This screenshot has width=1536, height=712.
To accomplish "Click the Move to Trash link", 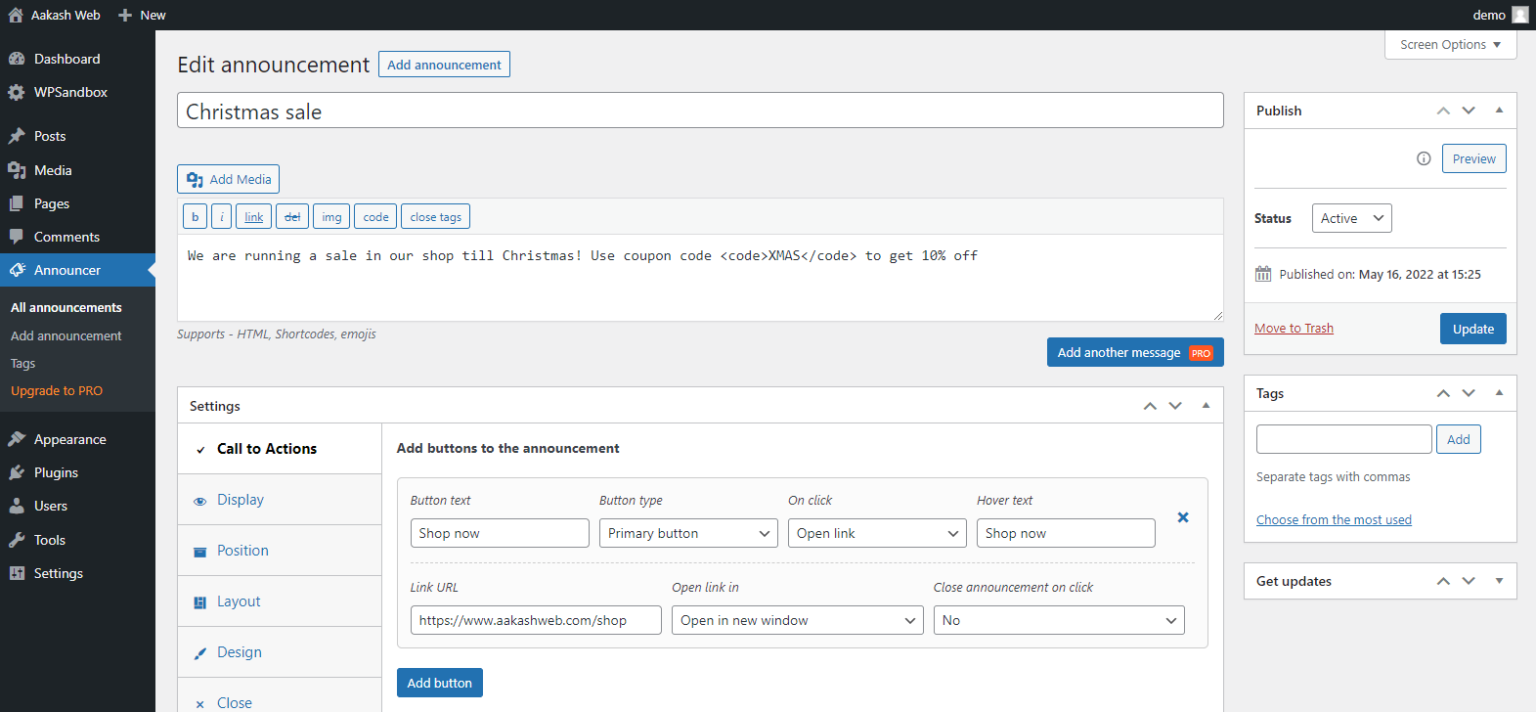I will [1293, 328].
